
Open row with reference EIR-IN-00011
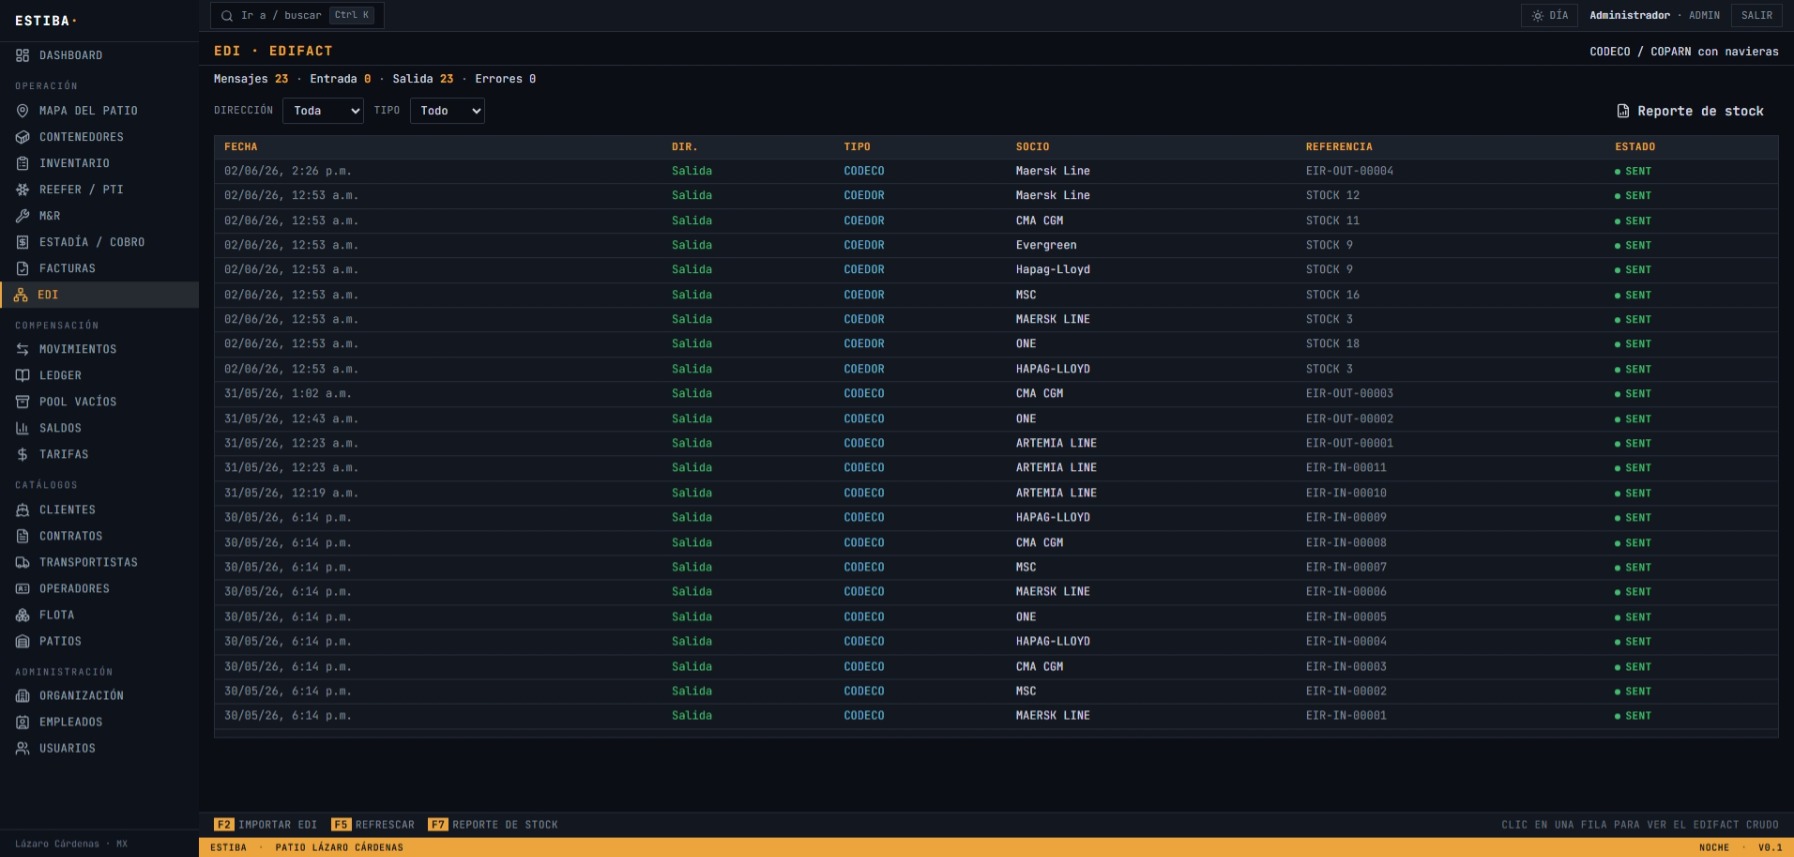pos(996,468)
